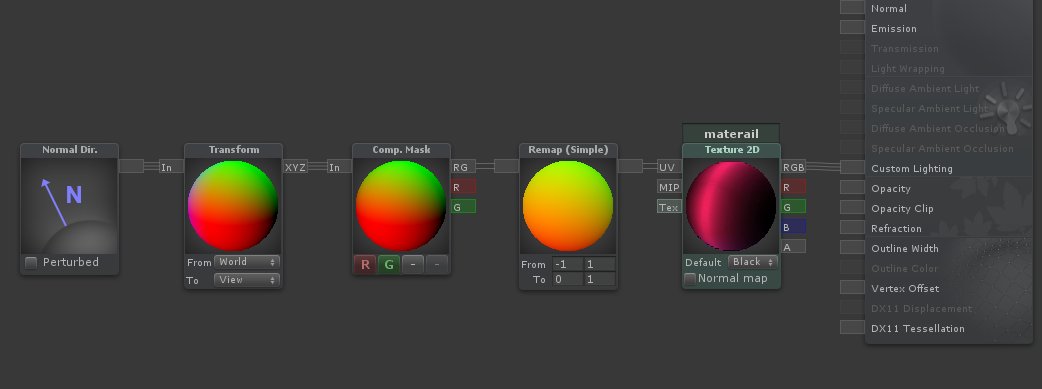This screenshot has height=389, width=1042.
Task: Click the Light Wrapping label on main node
Action: (908, 68)
